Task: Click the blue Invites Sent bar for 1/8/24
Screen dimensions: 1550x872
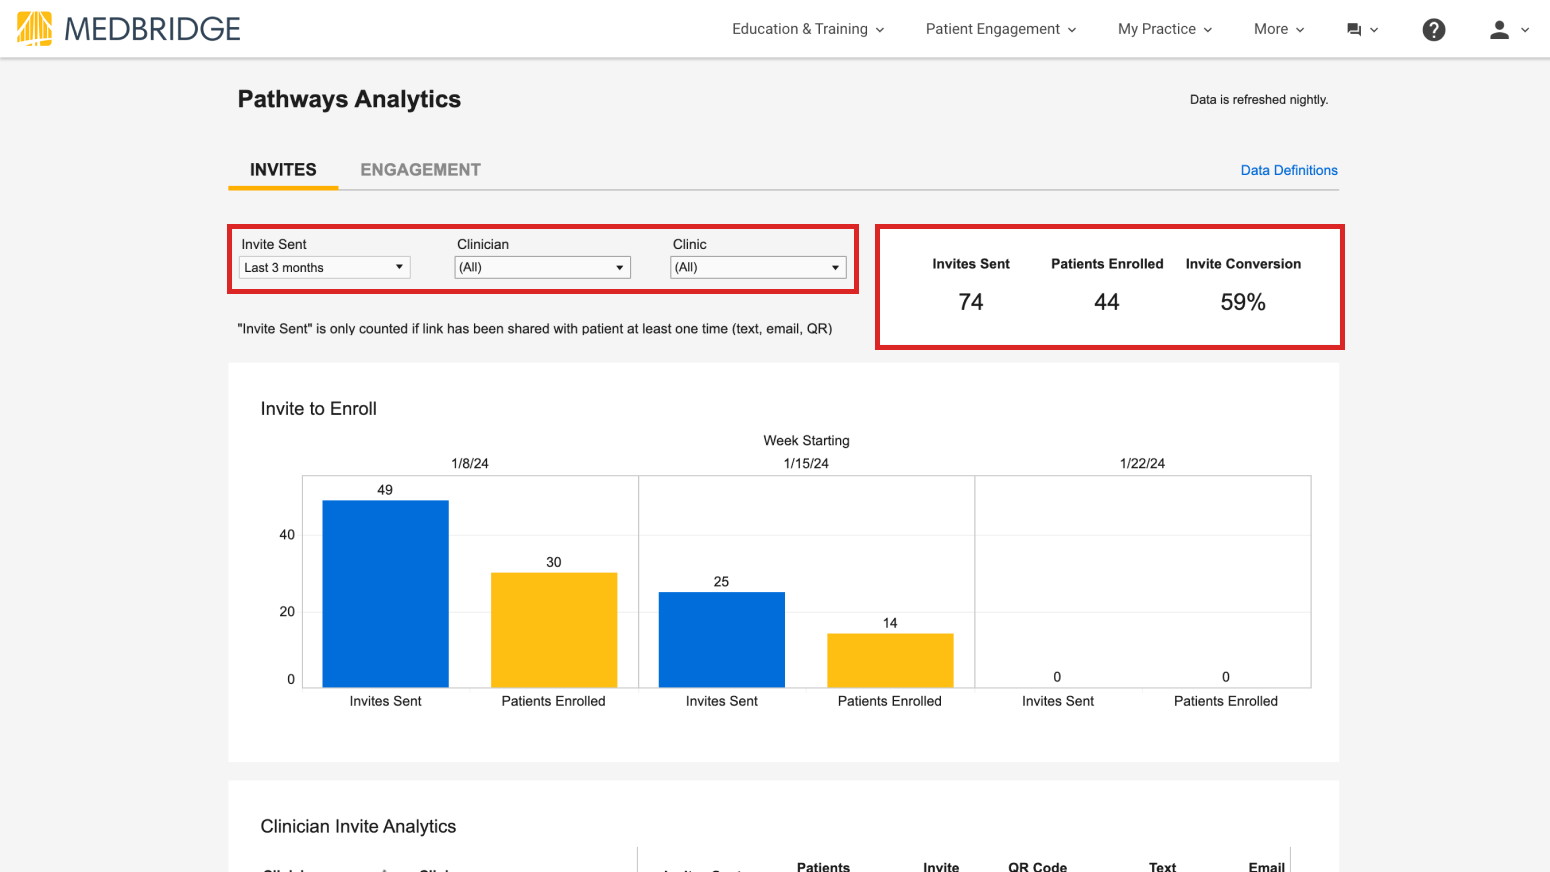Action: click(x=384, y=590)
